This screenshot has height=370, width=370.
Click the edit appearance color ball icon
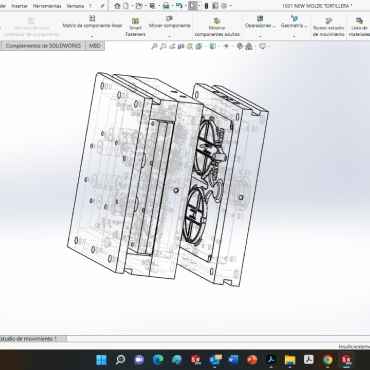click(240, 46)
